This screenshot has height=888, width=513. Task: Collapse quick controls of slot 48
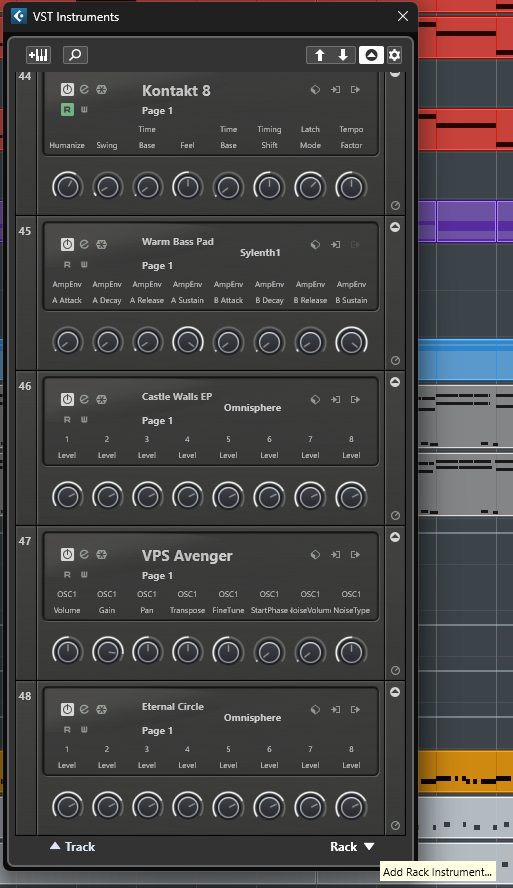coord(395,692)
